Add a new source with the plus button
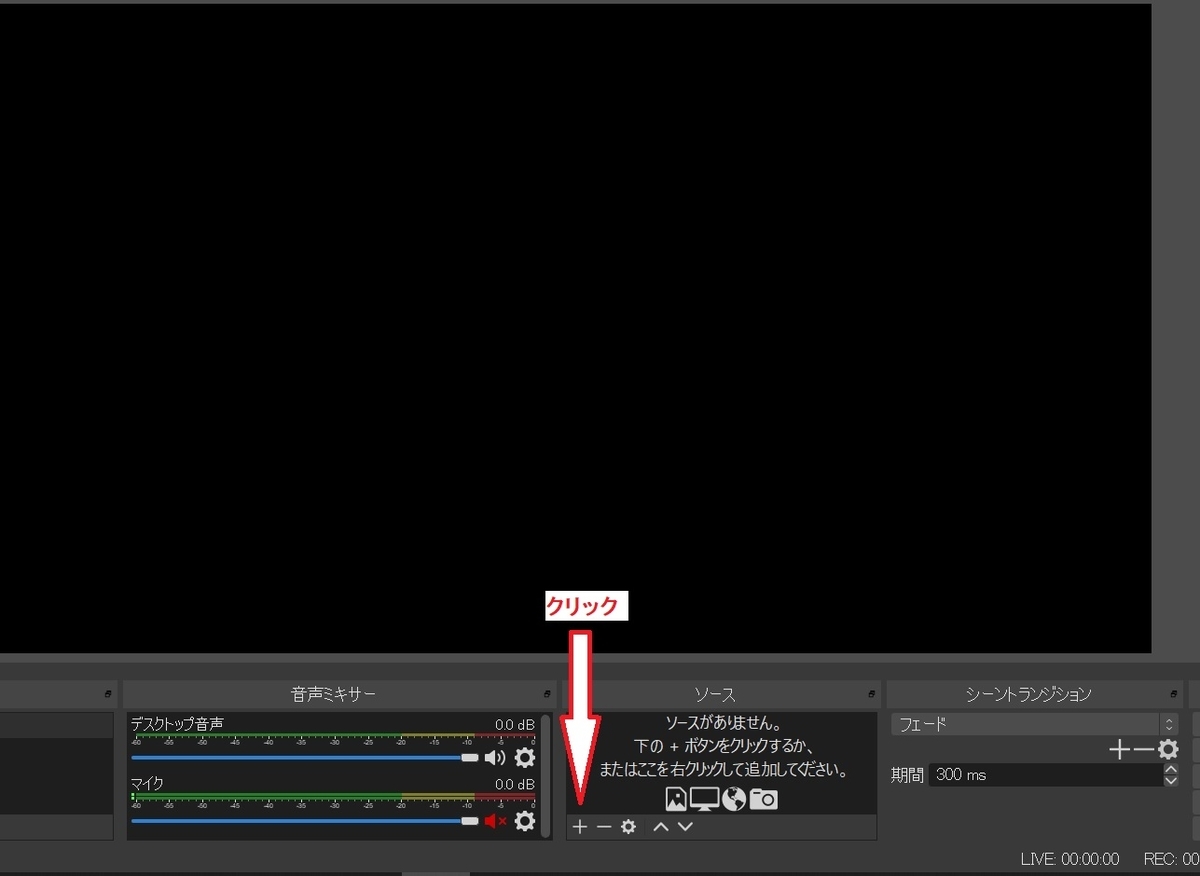 click(x=579, y=827)
